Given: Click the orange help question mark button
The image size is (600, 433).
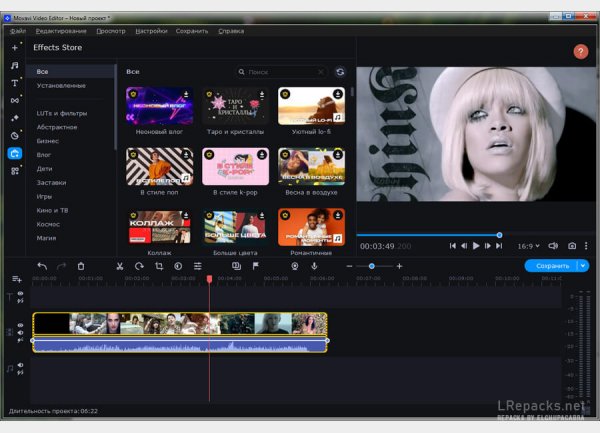Looking at the screenshot, I should [580, 51].
